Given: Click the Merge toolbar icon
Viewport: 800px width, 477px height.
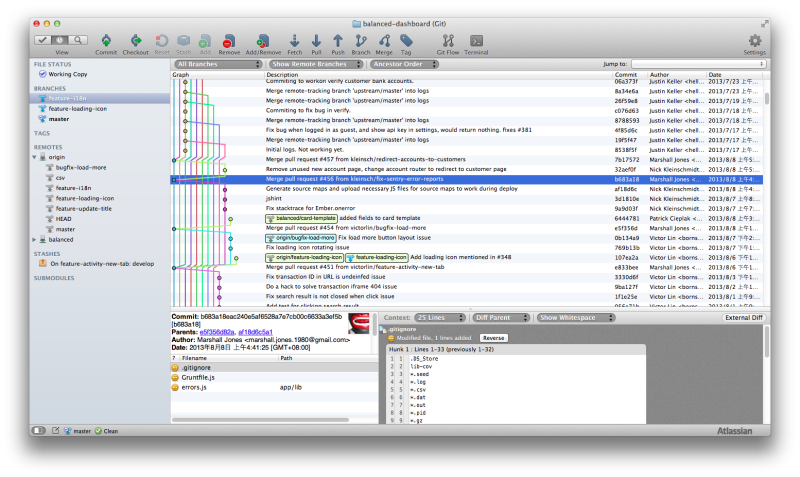Looking at the screenshot, I should [x=384, y=41].
